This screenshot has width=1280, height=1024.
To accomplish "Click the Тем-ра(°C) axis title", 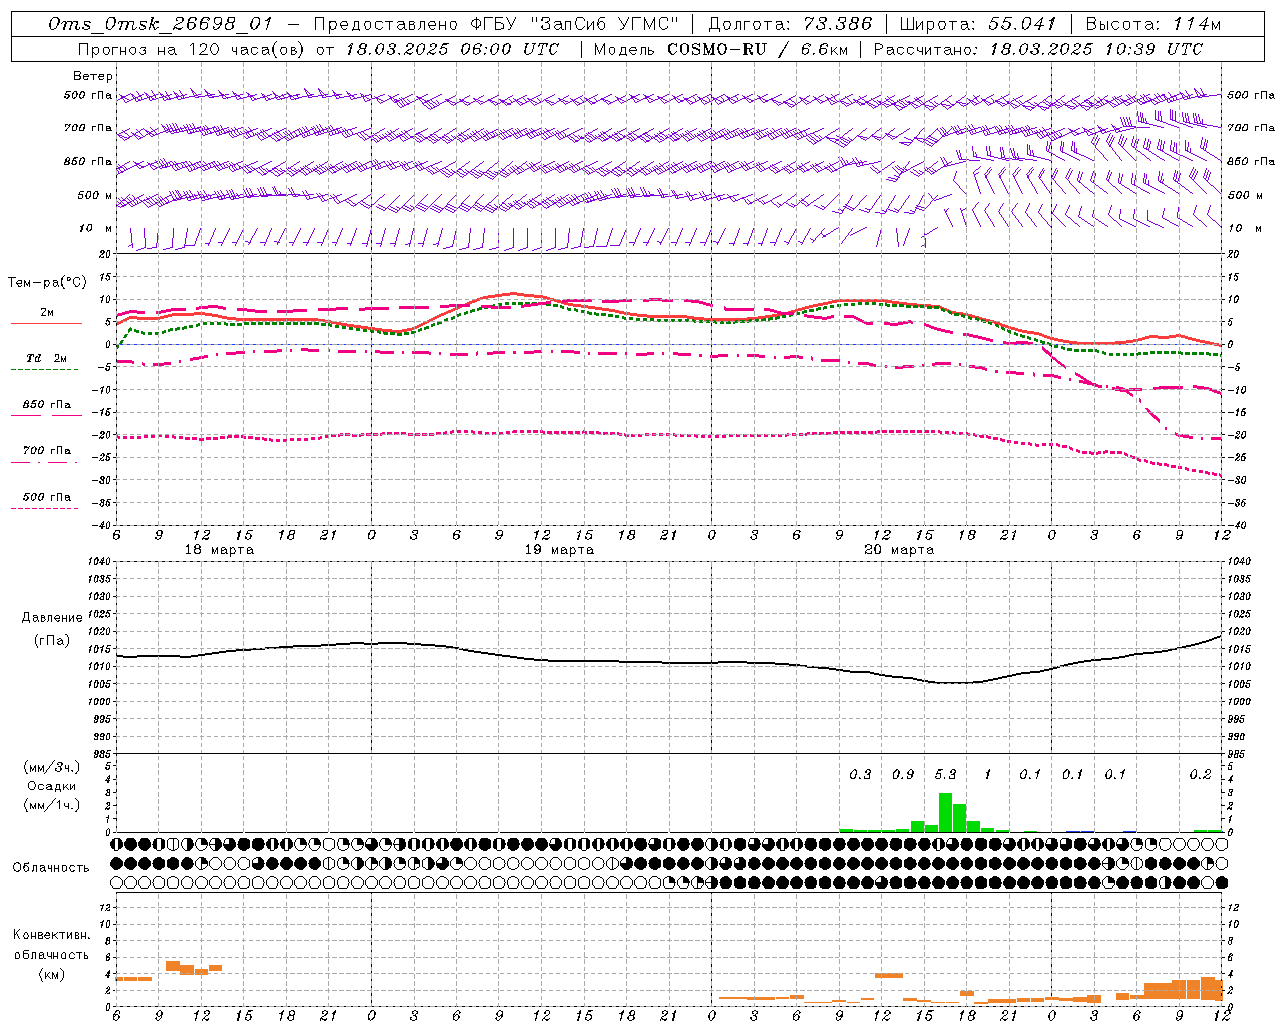I will pos(47,283).
